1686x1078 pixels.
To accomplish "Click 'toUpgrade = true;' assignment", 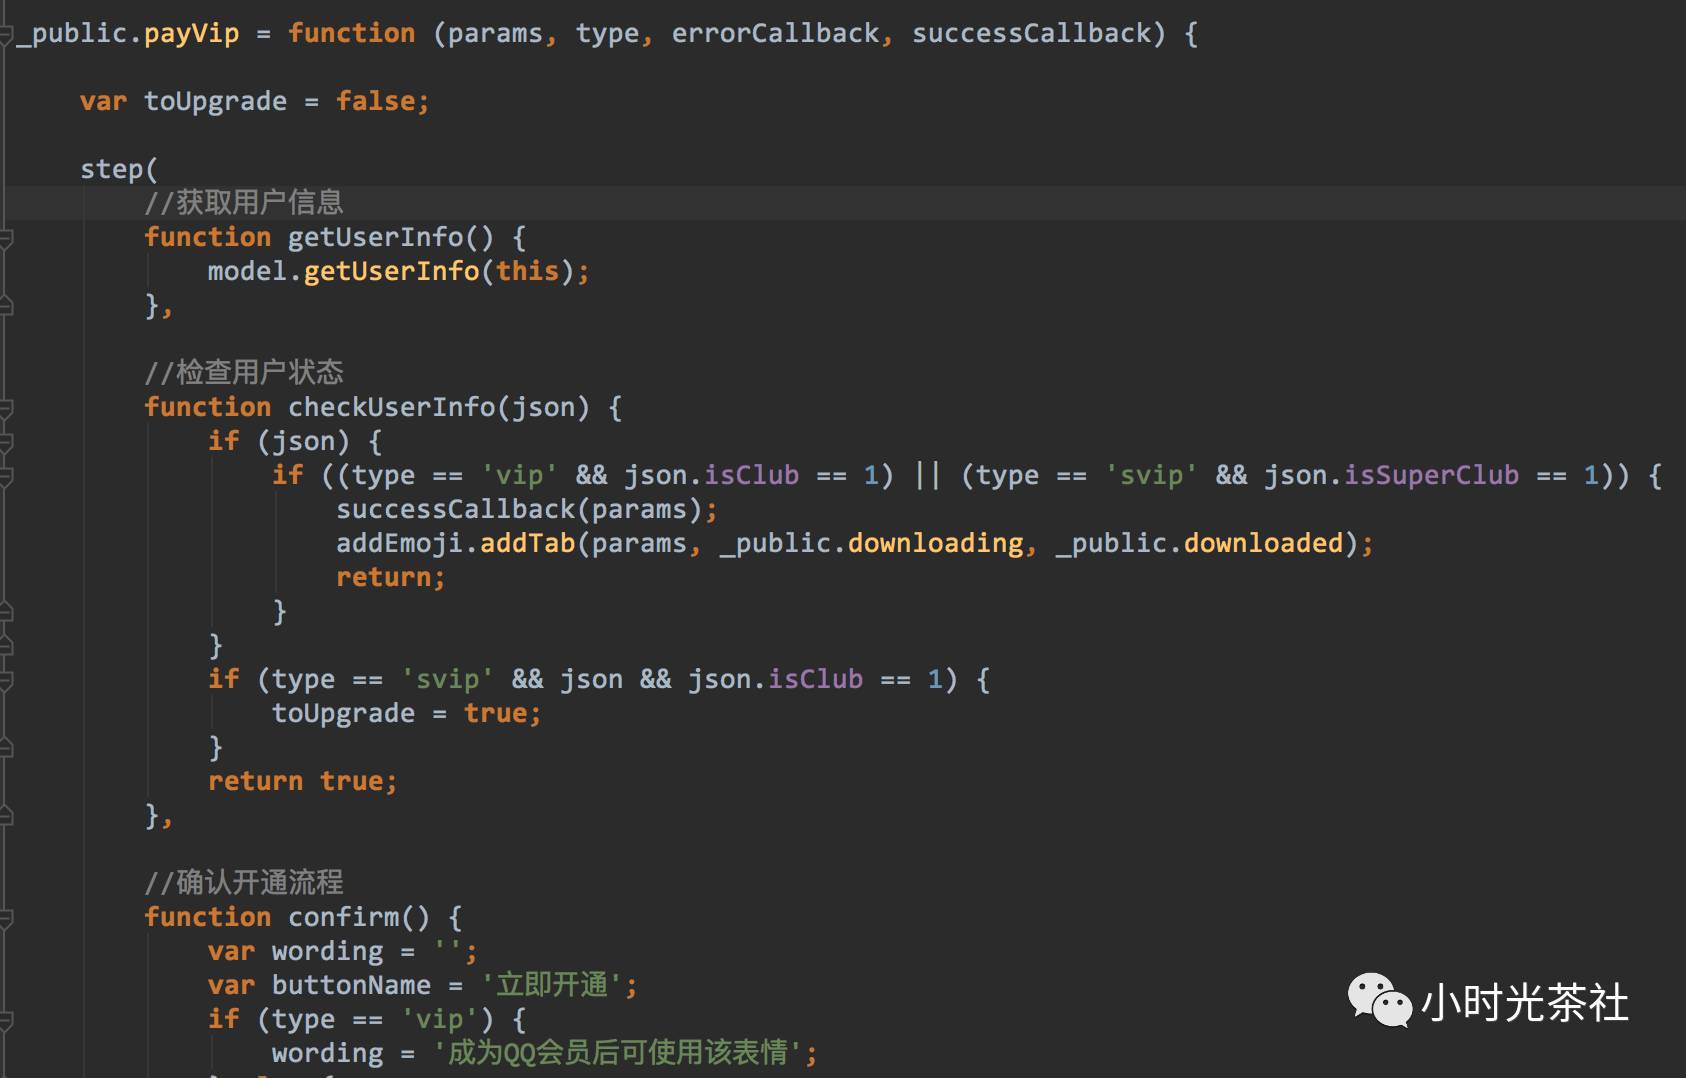I will pos(407,714).
